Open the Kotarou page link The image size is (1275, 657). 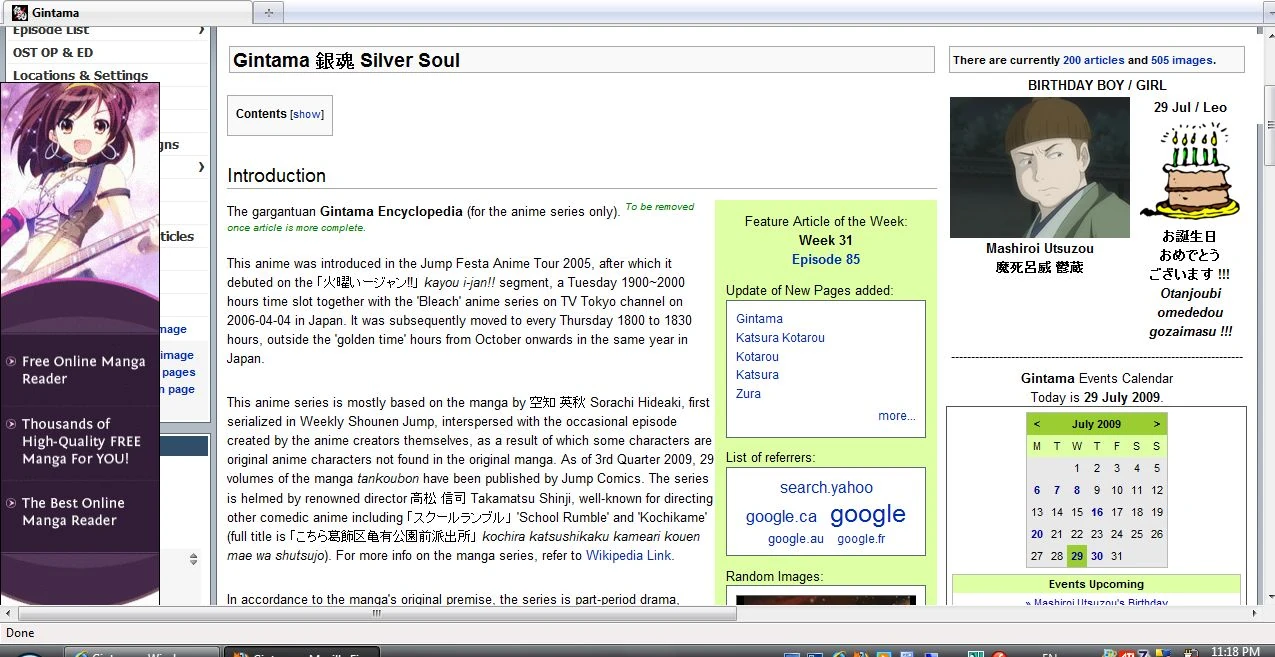757,357
